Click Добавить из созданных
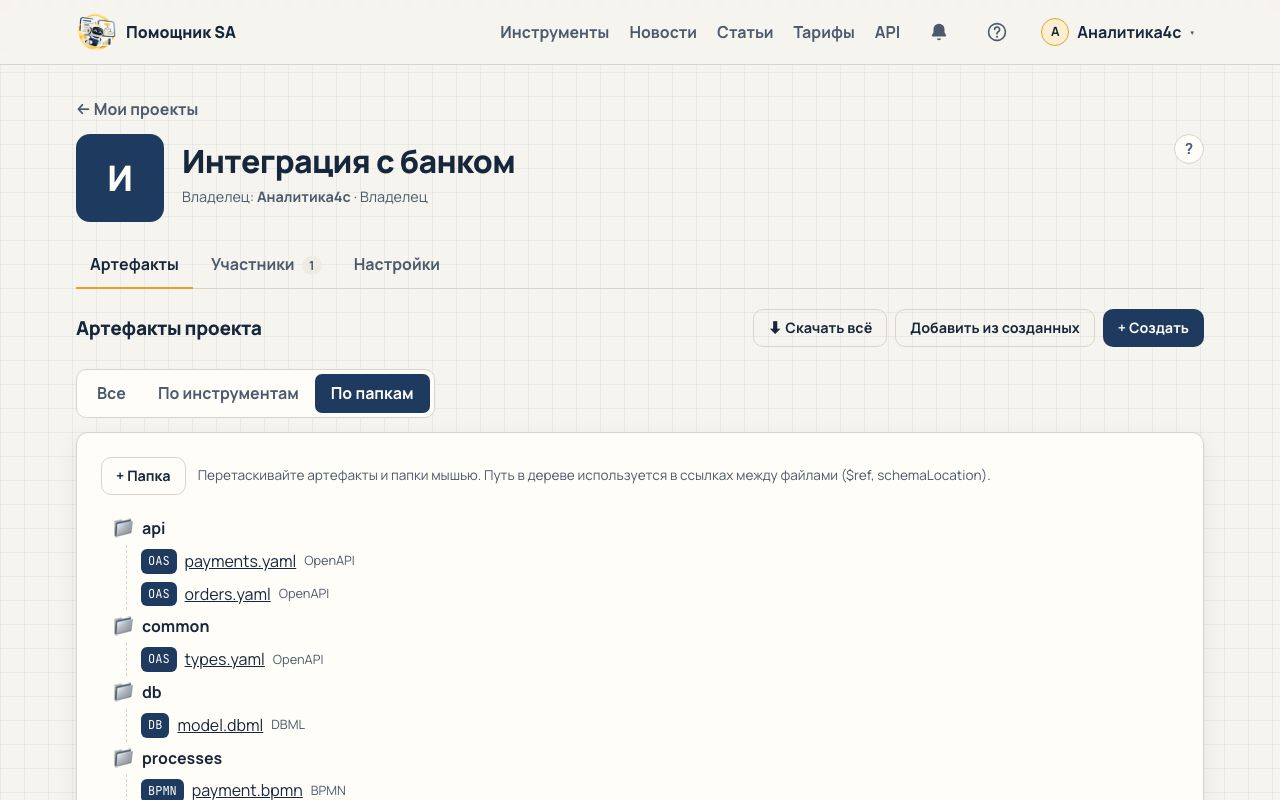 coord(995,328)
